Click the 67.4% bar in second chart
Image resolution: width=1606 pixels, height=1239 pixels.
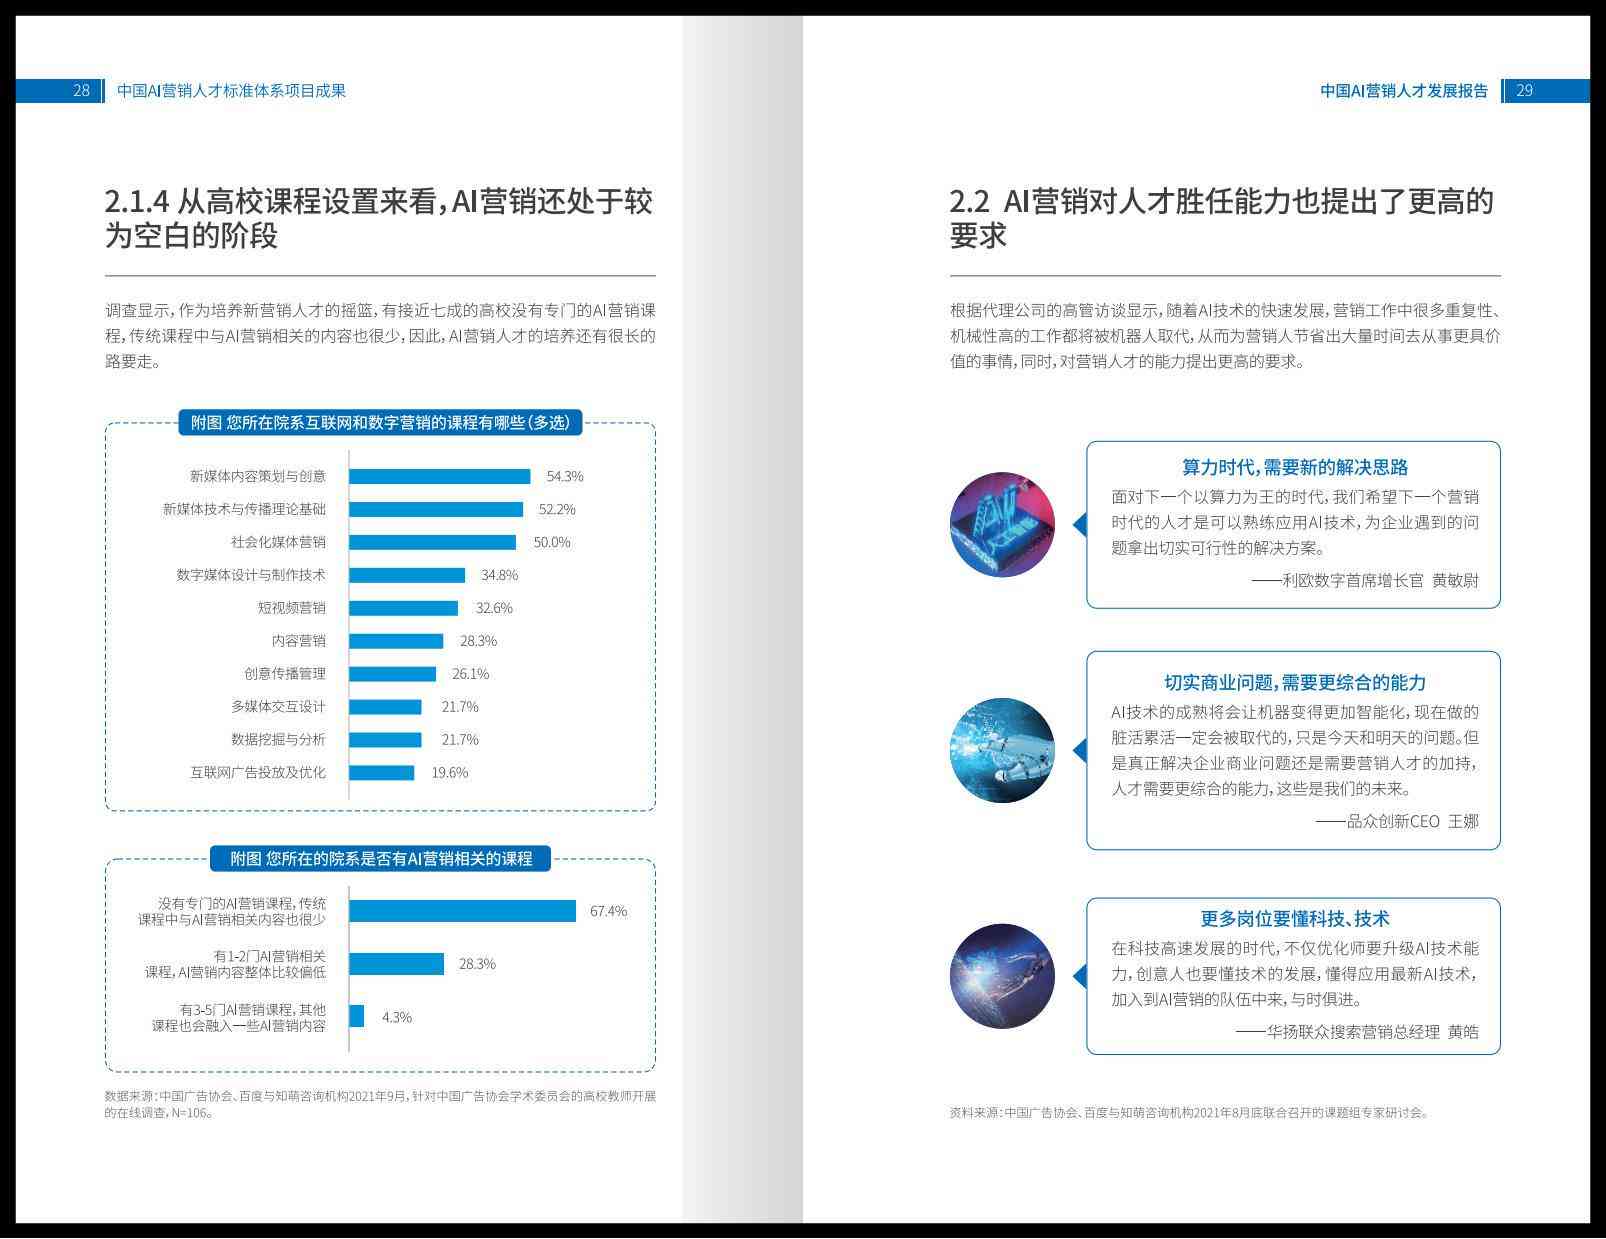[x=462, y=911]
